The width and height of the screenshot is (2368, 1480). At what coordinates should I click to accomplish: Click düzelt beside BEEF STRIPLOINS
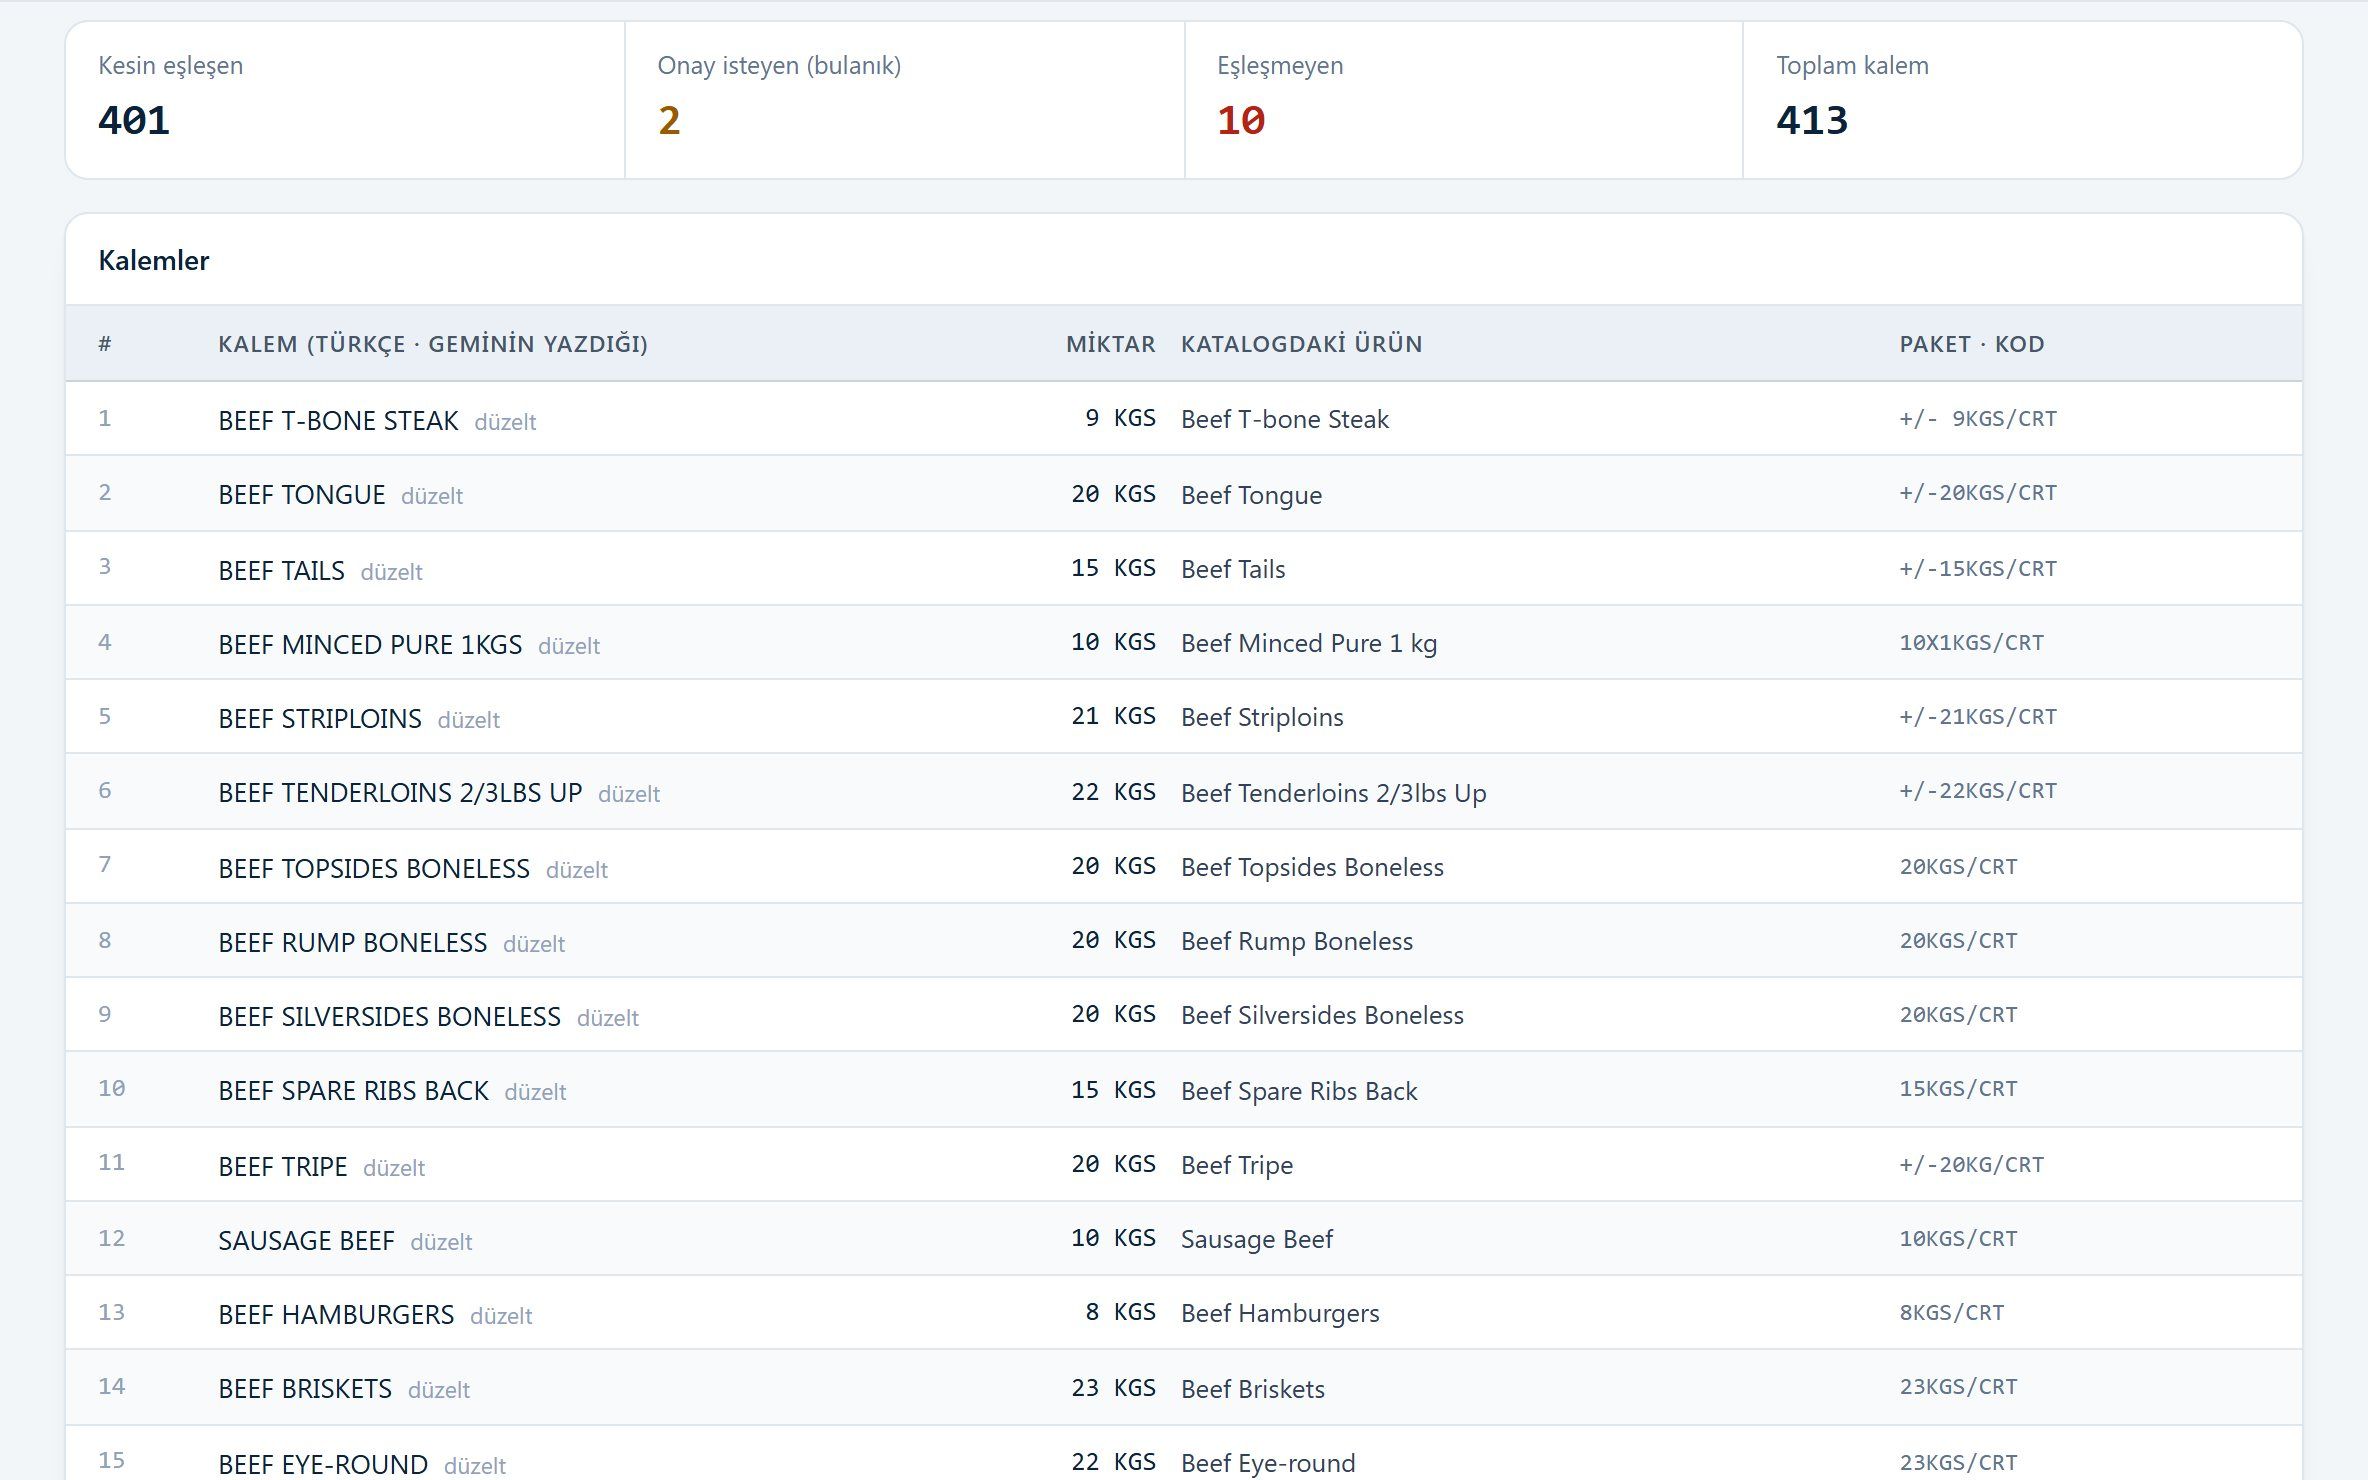pos(468,720)
